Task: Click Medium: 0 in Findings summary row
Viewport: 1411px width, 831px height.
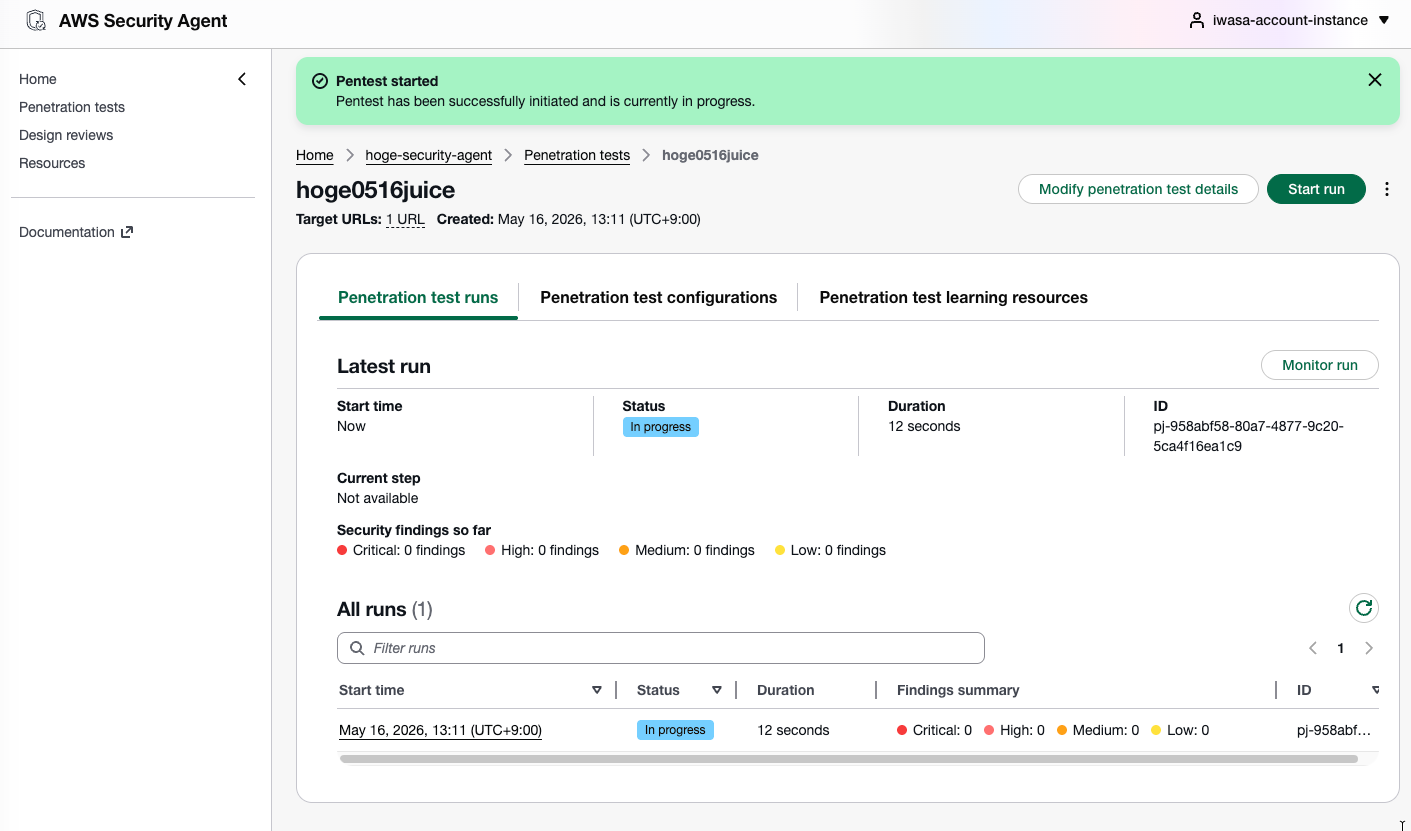Action: point(1098,730)
